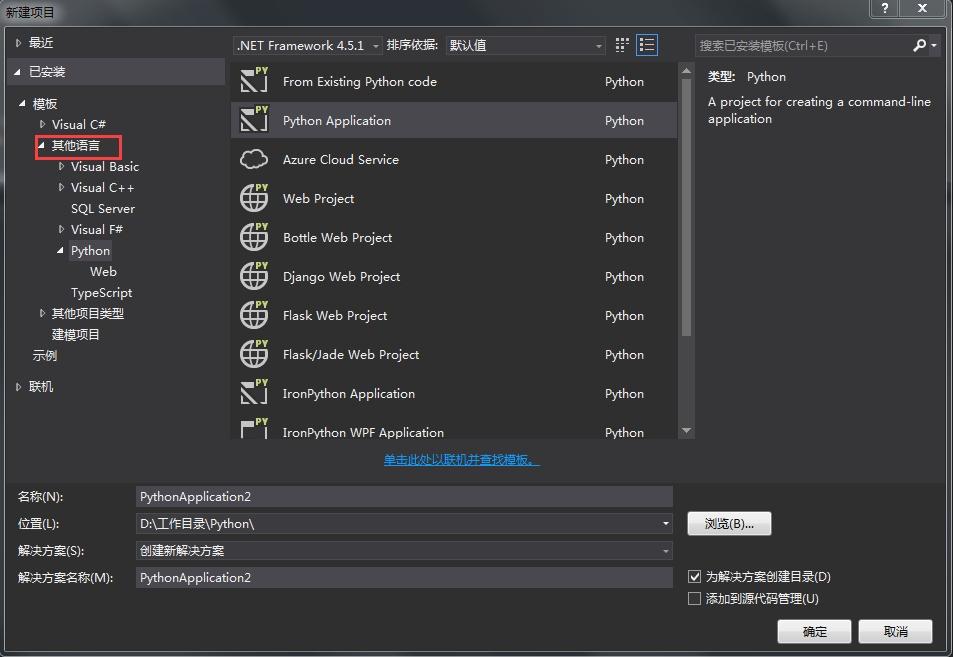Open the 解决方案 combo box

tap(404, 550)
